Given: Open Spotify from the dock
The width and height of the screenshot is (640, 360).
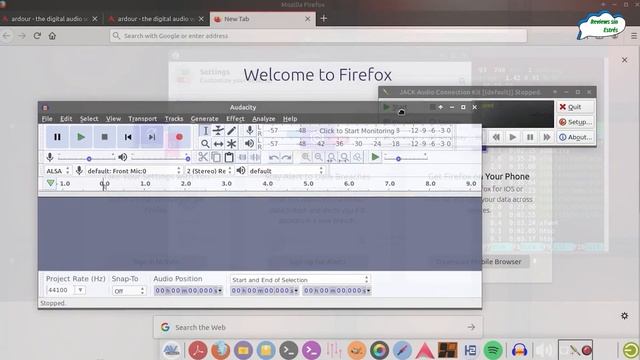Looking at the screenshot, I should (493, 350).
